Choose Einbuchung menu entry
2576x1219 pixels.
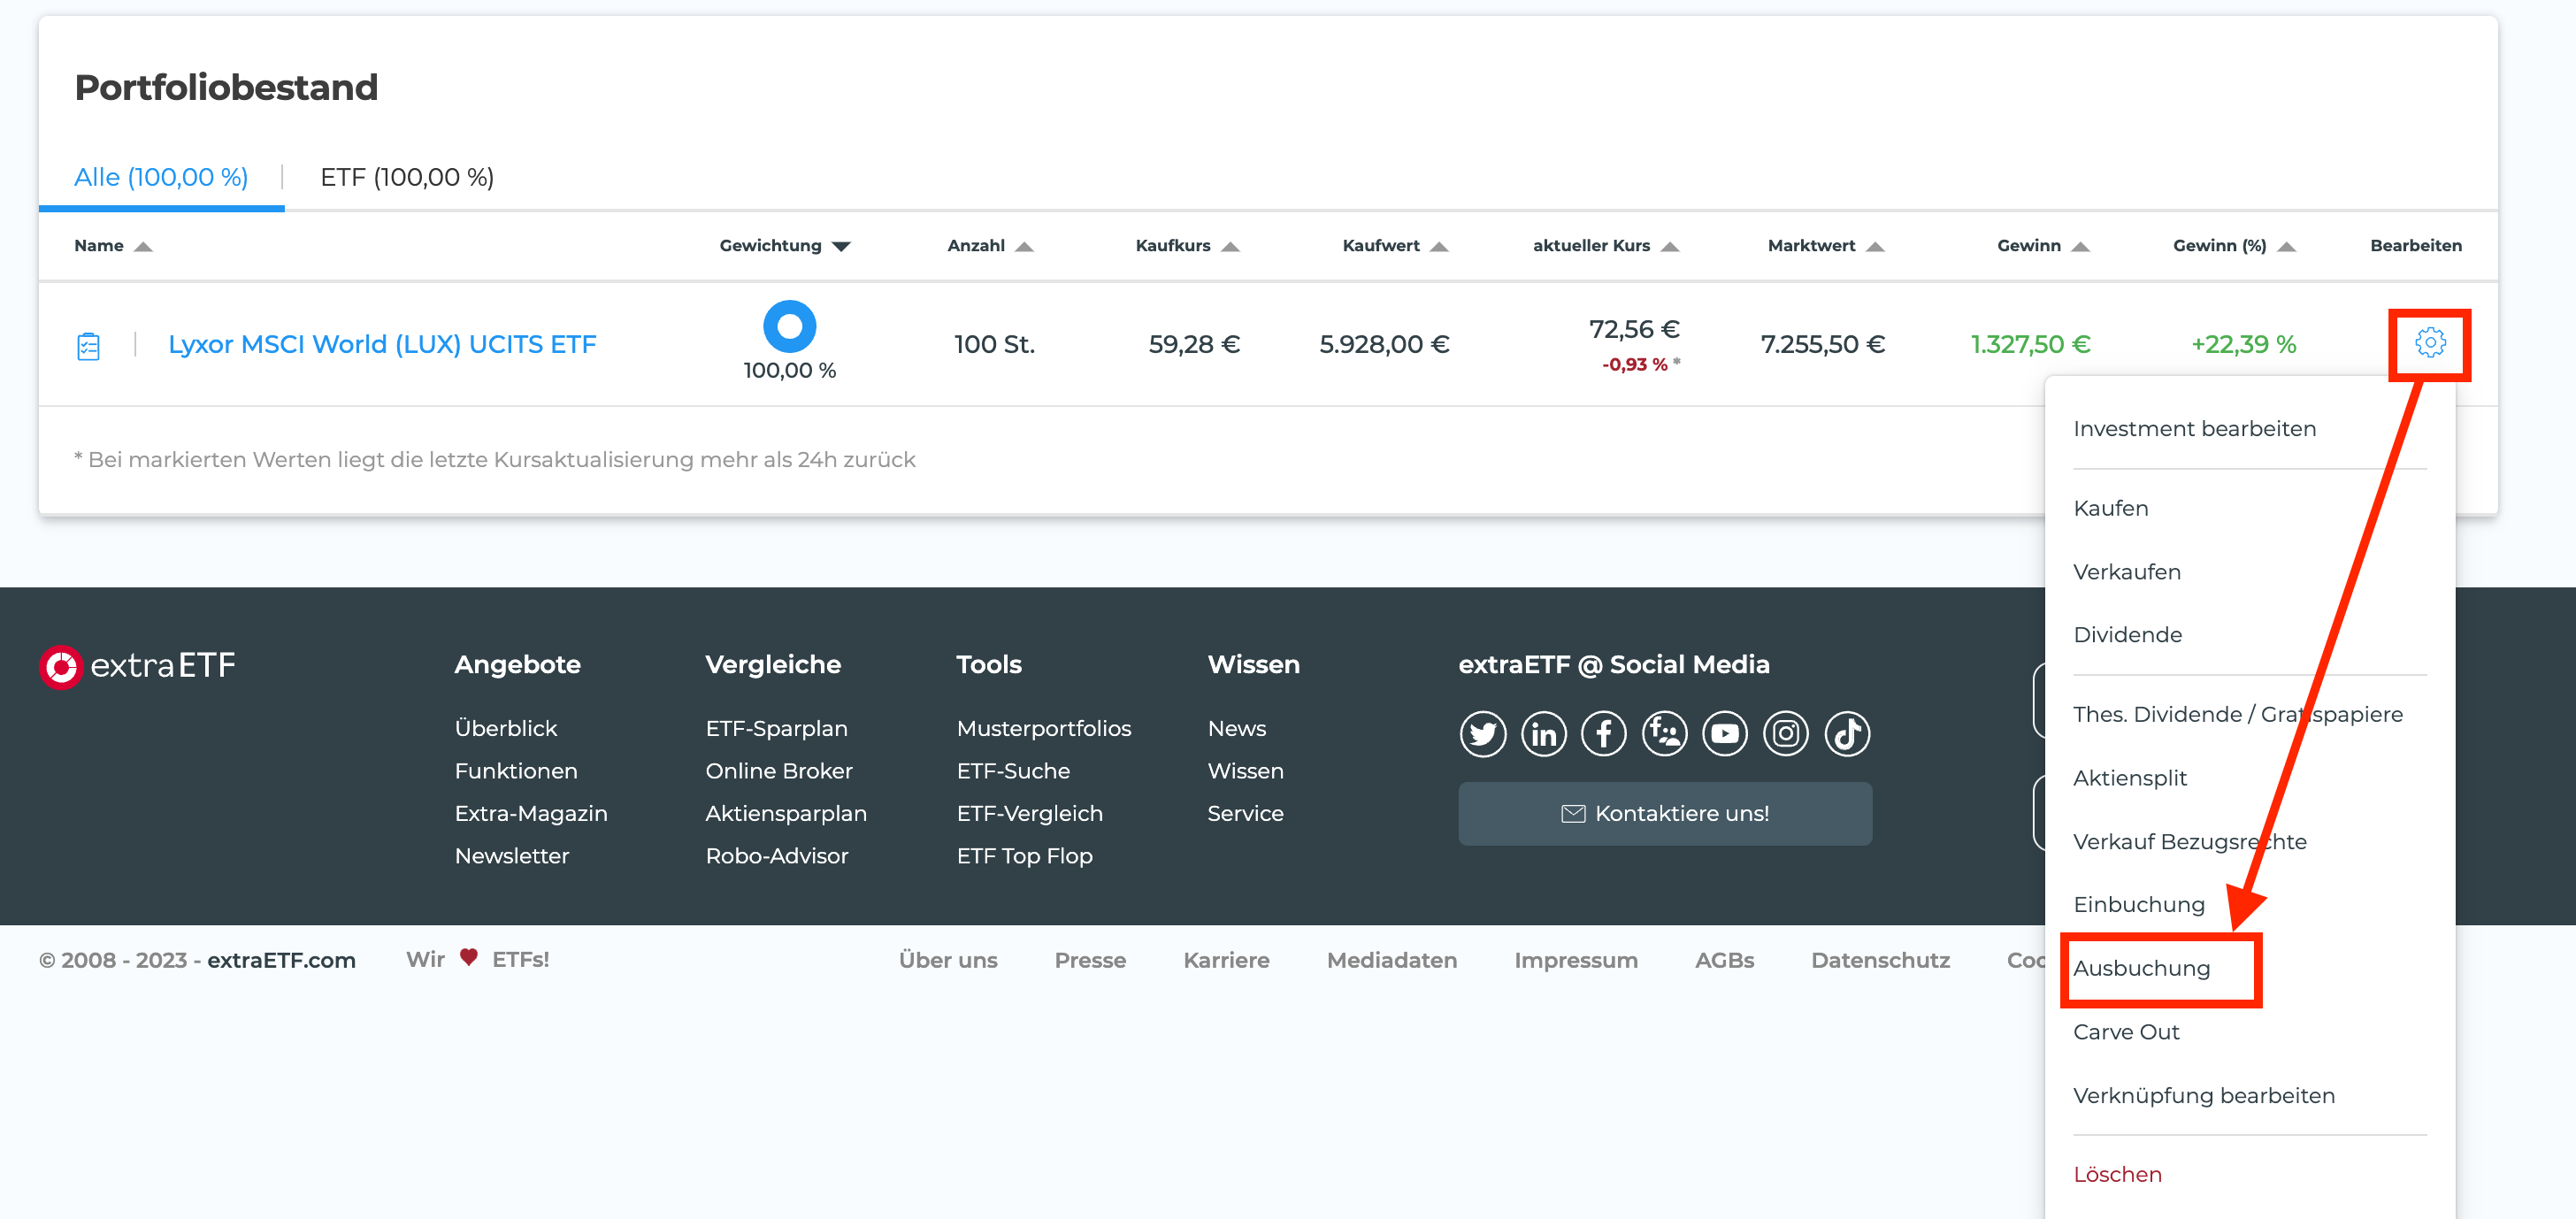point(2138,905)
